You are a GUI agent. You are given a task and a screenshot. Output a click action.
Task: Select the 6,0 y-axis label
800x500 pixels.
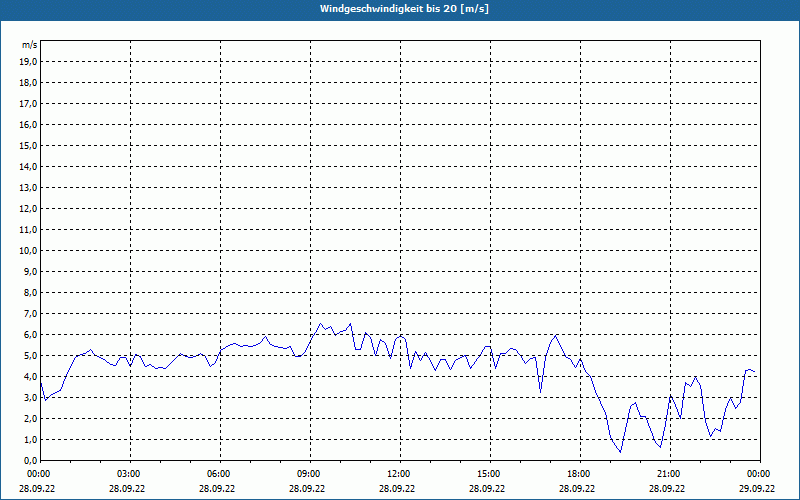coord(30,335)
